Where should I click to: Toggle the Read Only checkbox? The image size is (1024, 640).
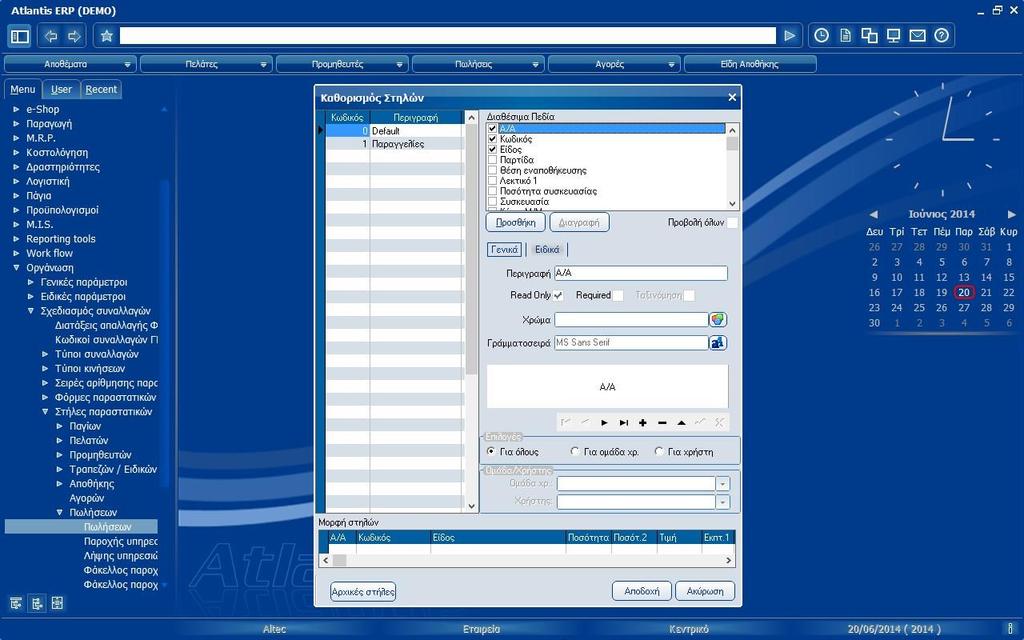[558, 295]
